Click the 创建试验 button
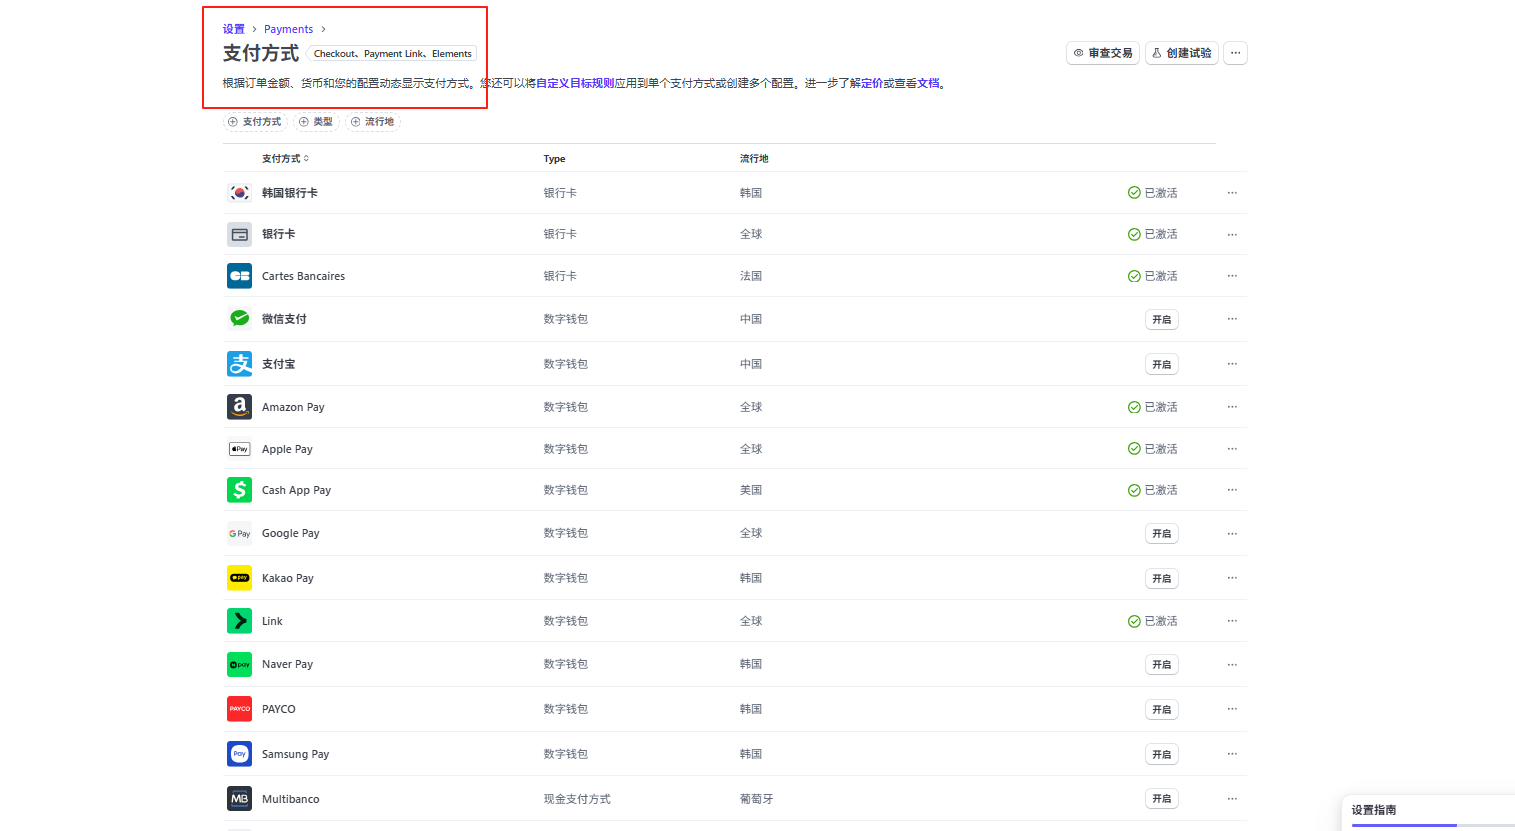The image size is (1515, 831). point(1181,52)
